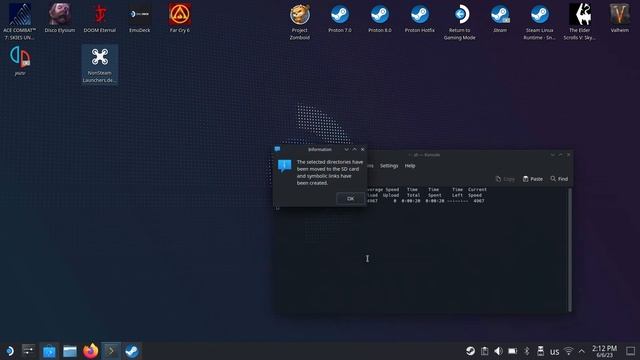Click the Show Desktop button

[x=631, y=351]
